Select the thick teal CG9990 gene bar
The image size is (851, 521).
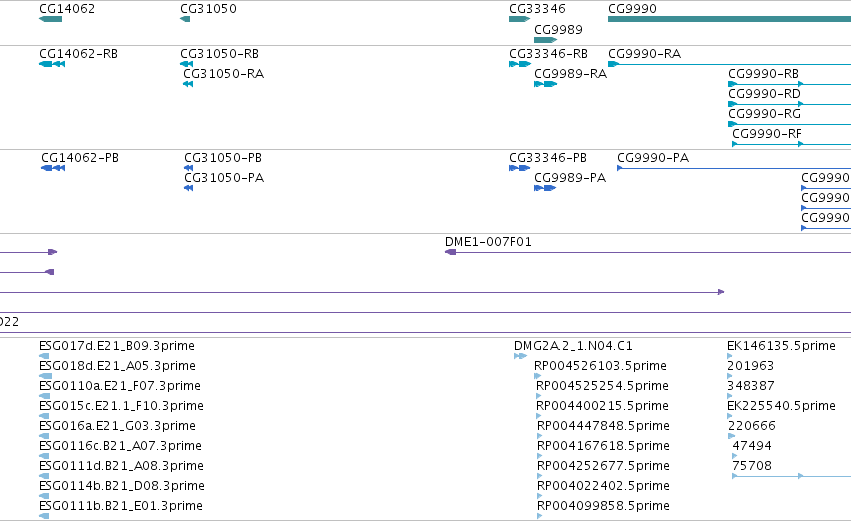tap(729, 19)
